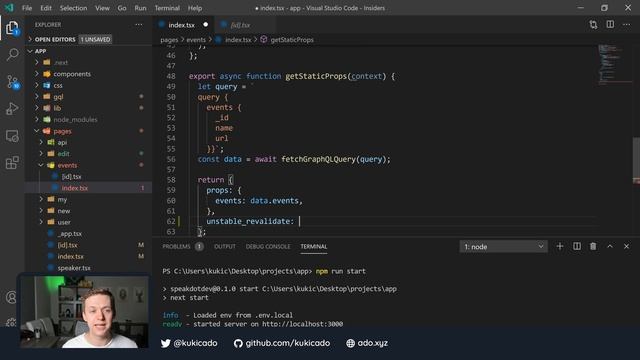Click the Twitter @kukicado handle

pyautogui.click(x=189, y=343)
